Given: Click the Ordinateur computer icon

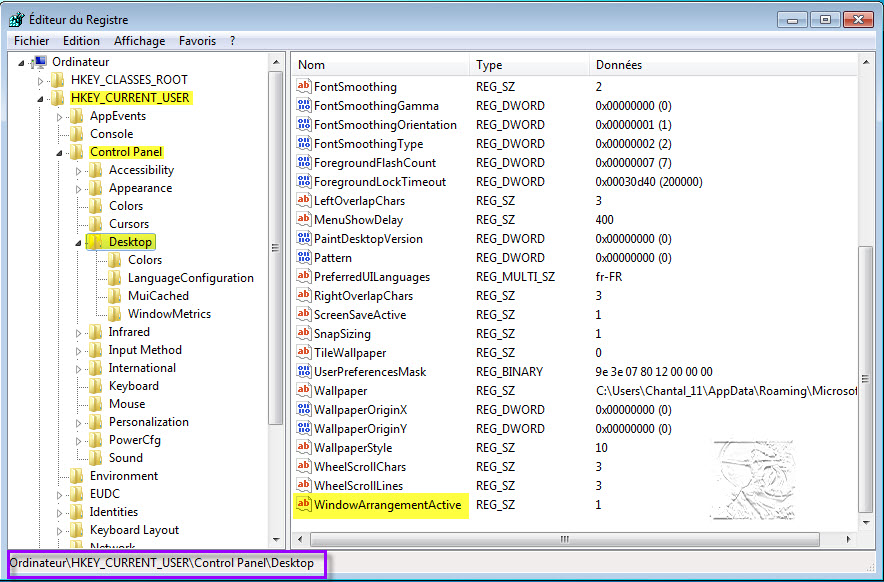Looking at the screenshot, I should point(39,61).
